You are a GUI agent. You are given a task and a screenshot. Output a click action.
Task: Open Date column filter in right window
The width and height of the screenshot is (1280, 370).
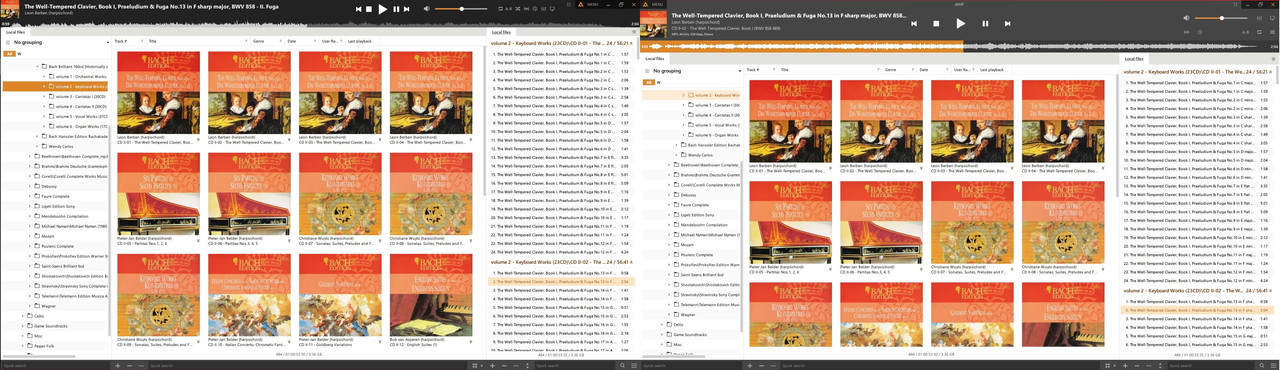click(947, 70)
